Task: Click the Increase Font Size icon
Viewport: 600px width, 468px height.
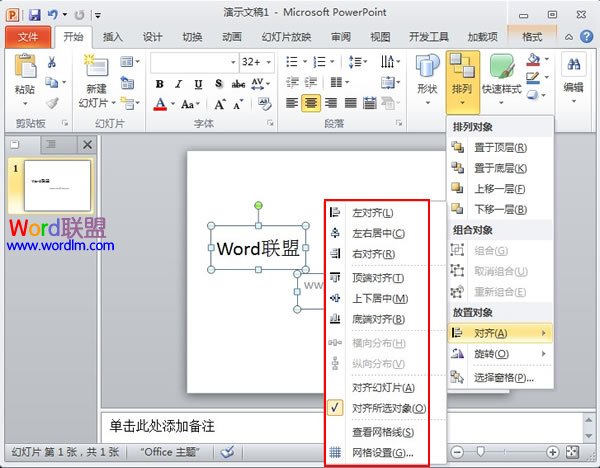Action: point(220,104)
